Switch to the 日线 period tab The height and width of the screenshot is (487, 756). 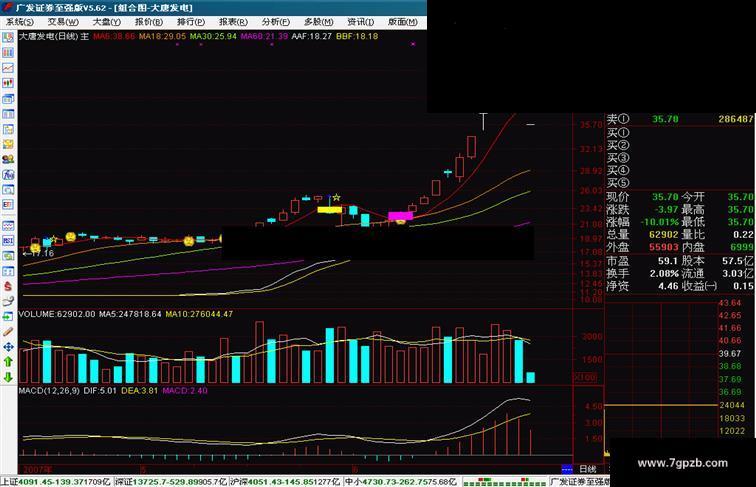pos(588,469)
